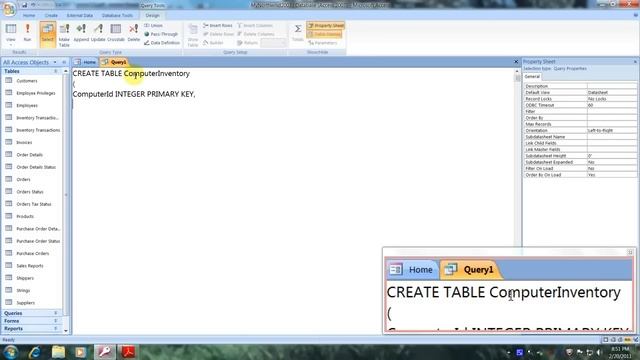Open All Access Objects dropdown
640x360 pixels.
point(55,62)
